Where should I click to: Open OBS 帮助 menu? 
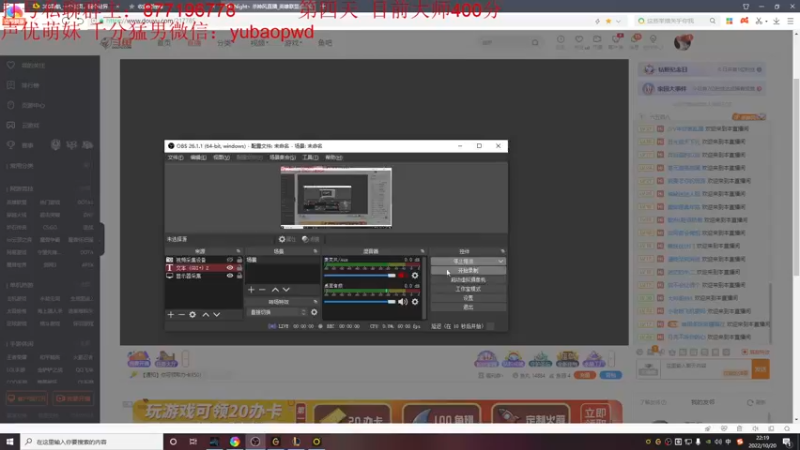coord(334,158)
